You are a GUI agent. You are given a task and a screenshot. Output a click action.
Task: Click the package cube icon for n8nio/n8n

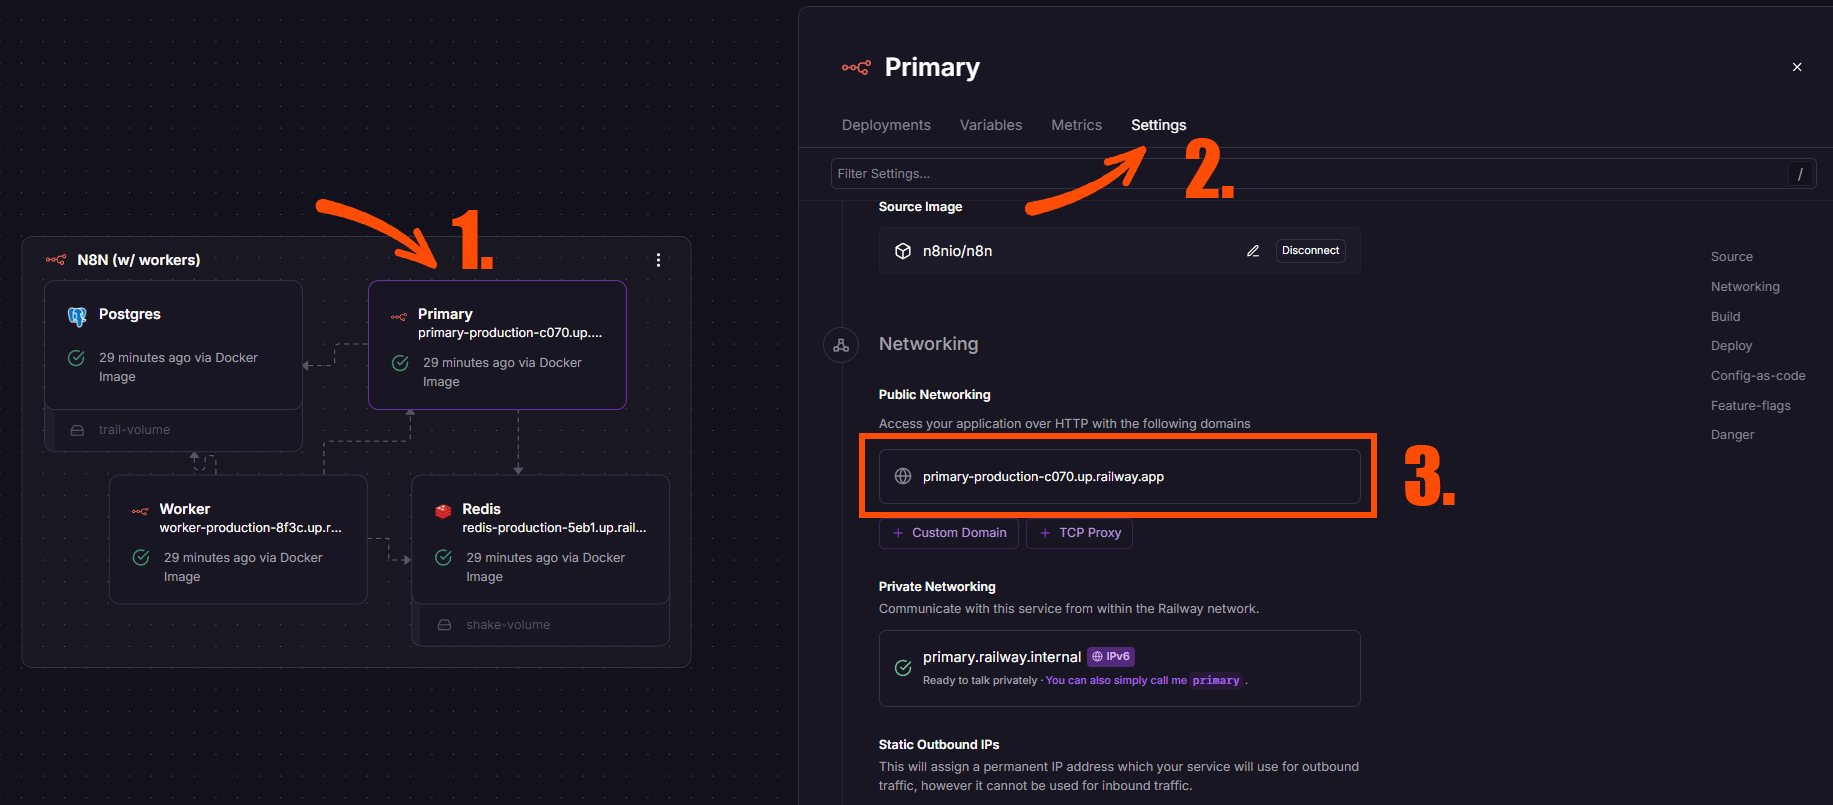(903, 251)
